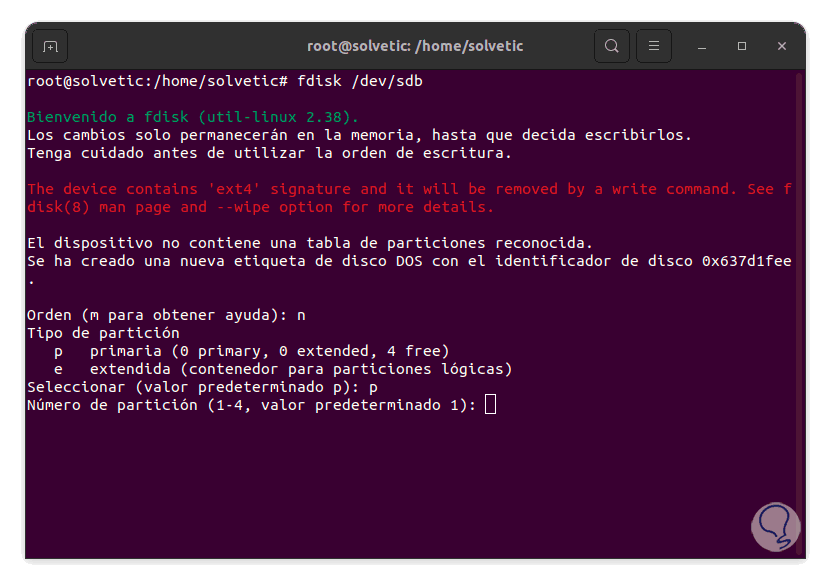Image resolution: width=831 pixels, height=587 pixels.
Task: Click the green 'Bienvenido a fdisk' line
Action: pyautogui.click(x=193, y=117)
